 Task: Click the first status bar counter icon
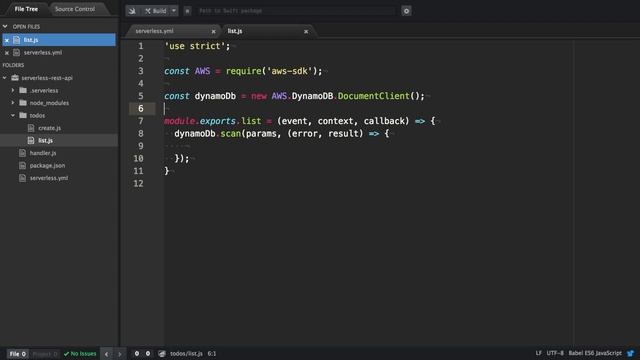point(137,353)
